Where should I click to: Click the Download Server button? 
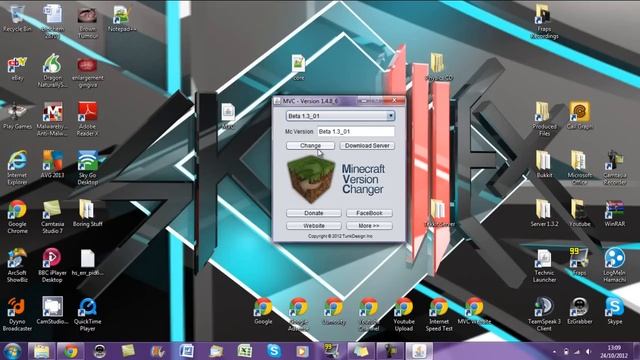coord(367,146)
